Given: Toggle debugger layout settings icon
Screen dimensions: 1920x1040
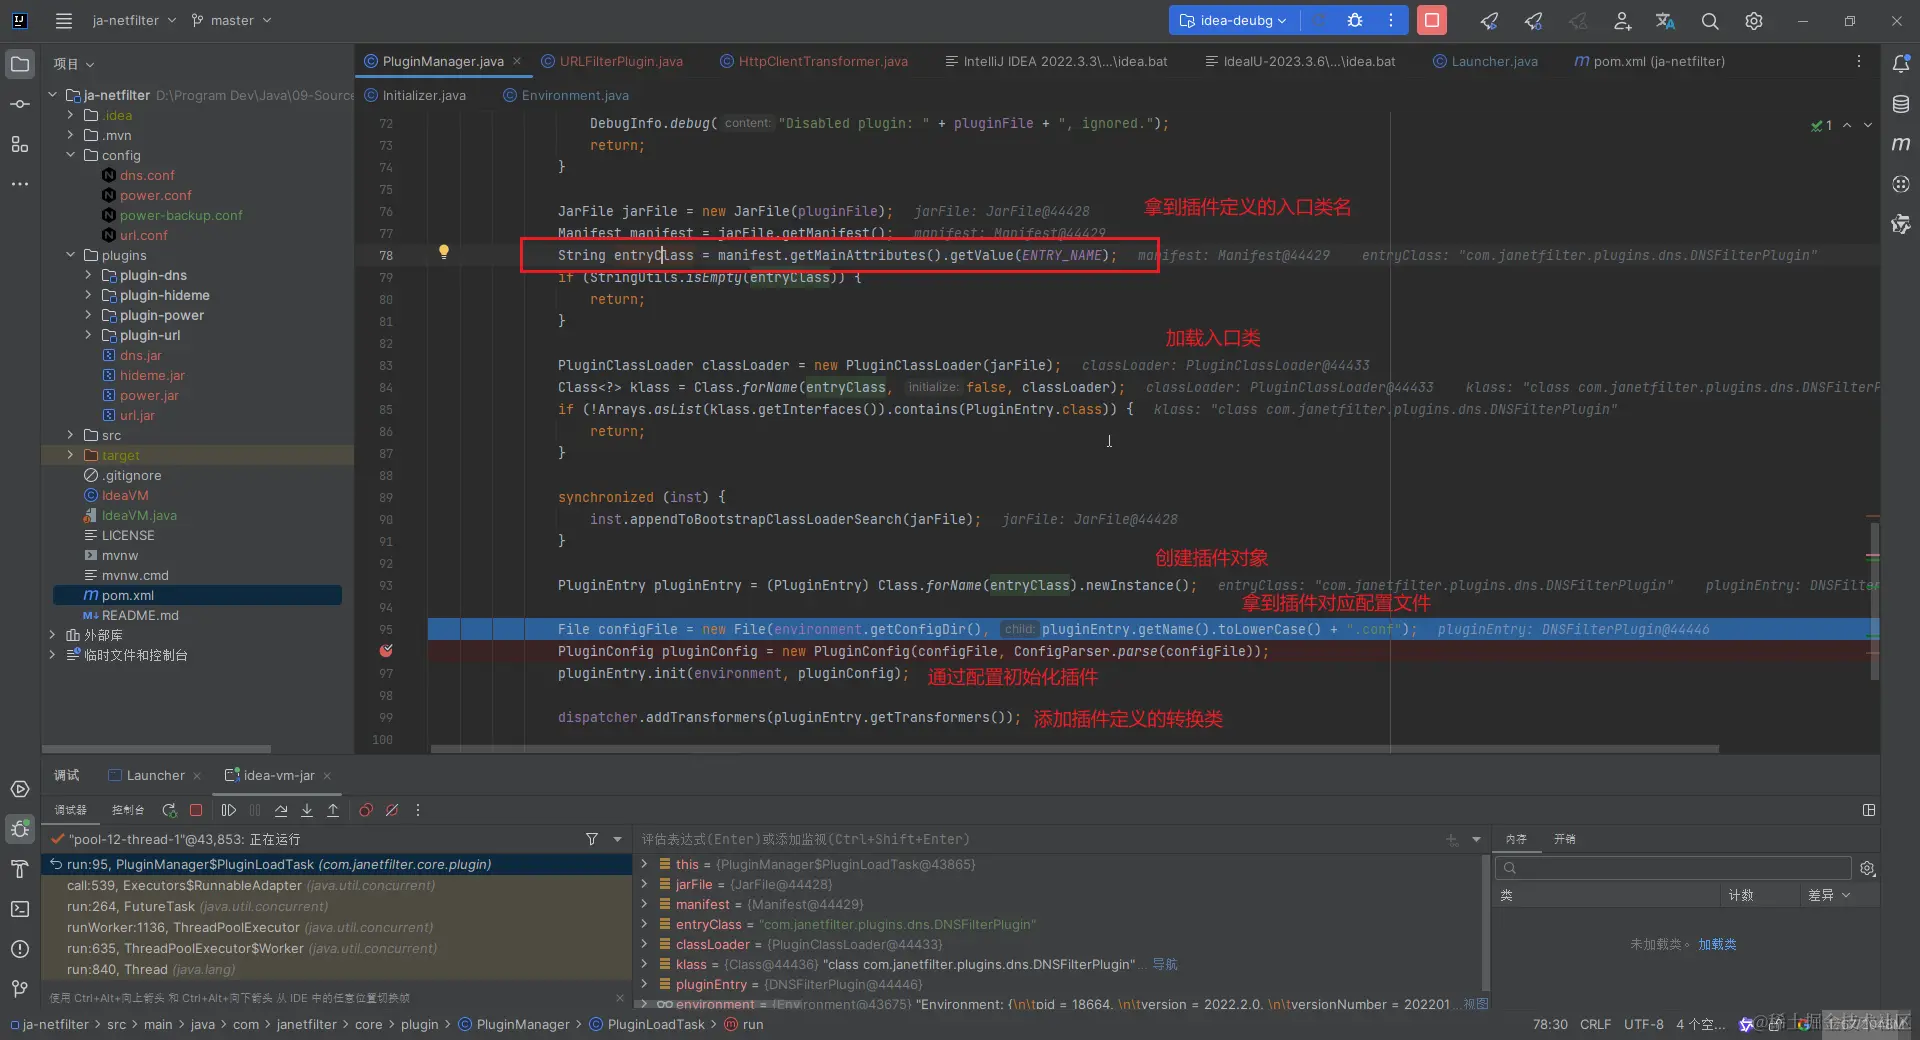Looking at the screenshot, I should [1869, 810].
